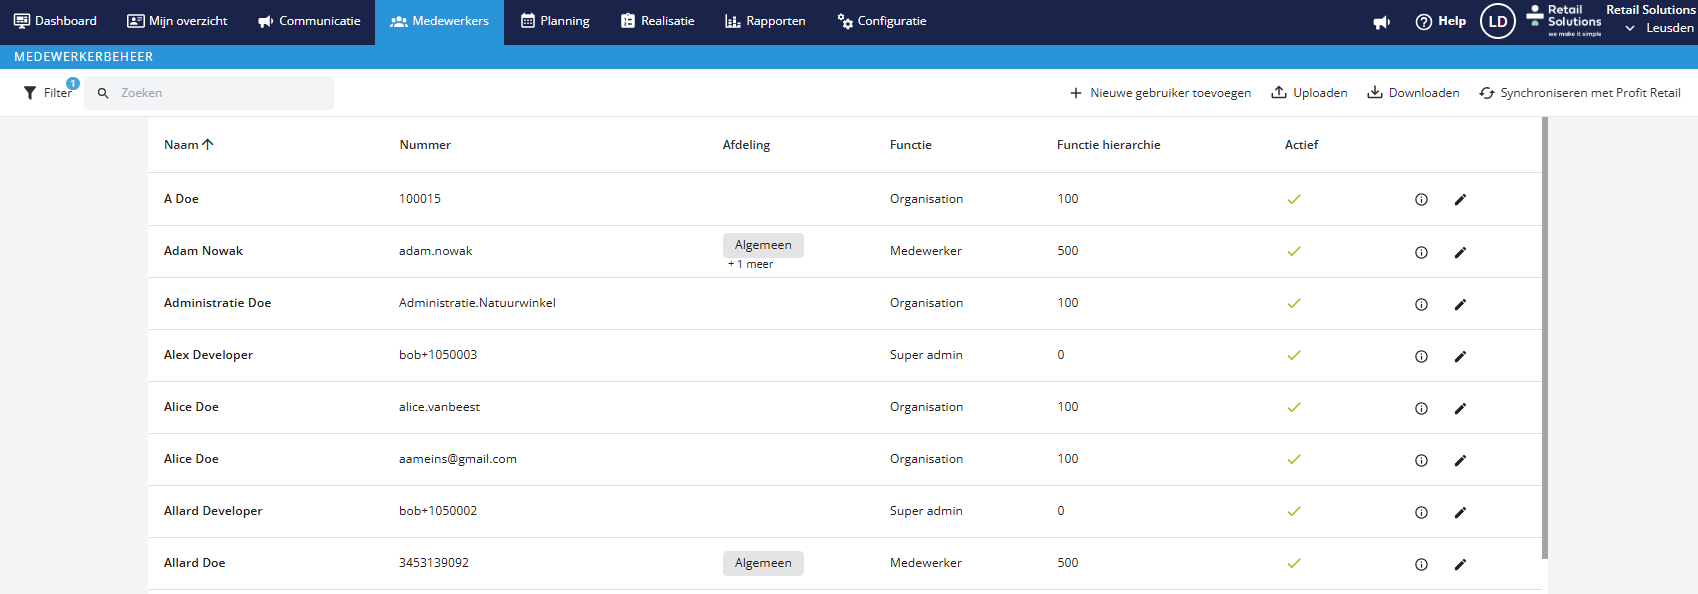Click 'alice.vanbeest' cell
This screenshot has height=594, width=1698.
click(x=439, y=407)
